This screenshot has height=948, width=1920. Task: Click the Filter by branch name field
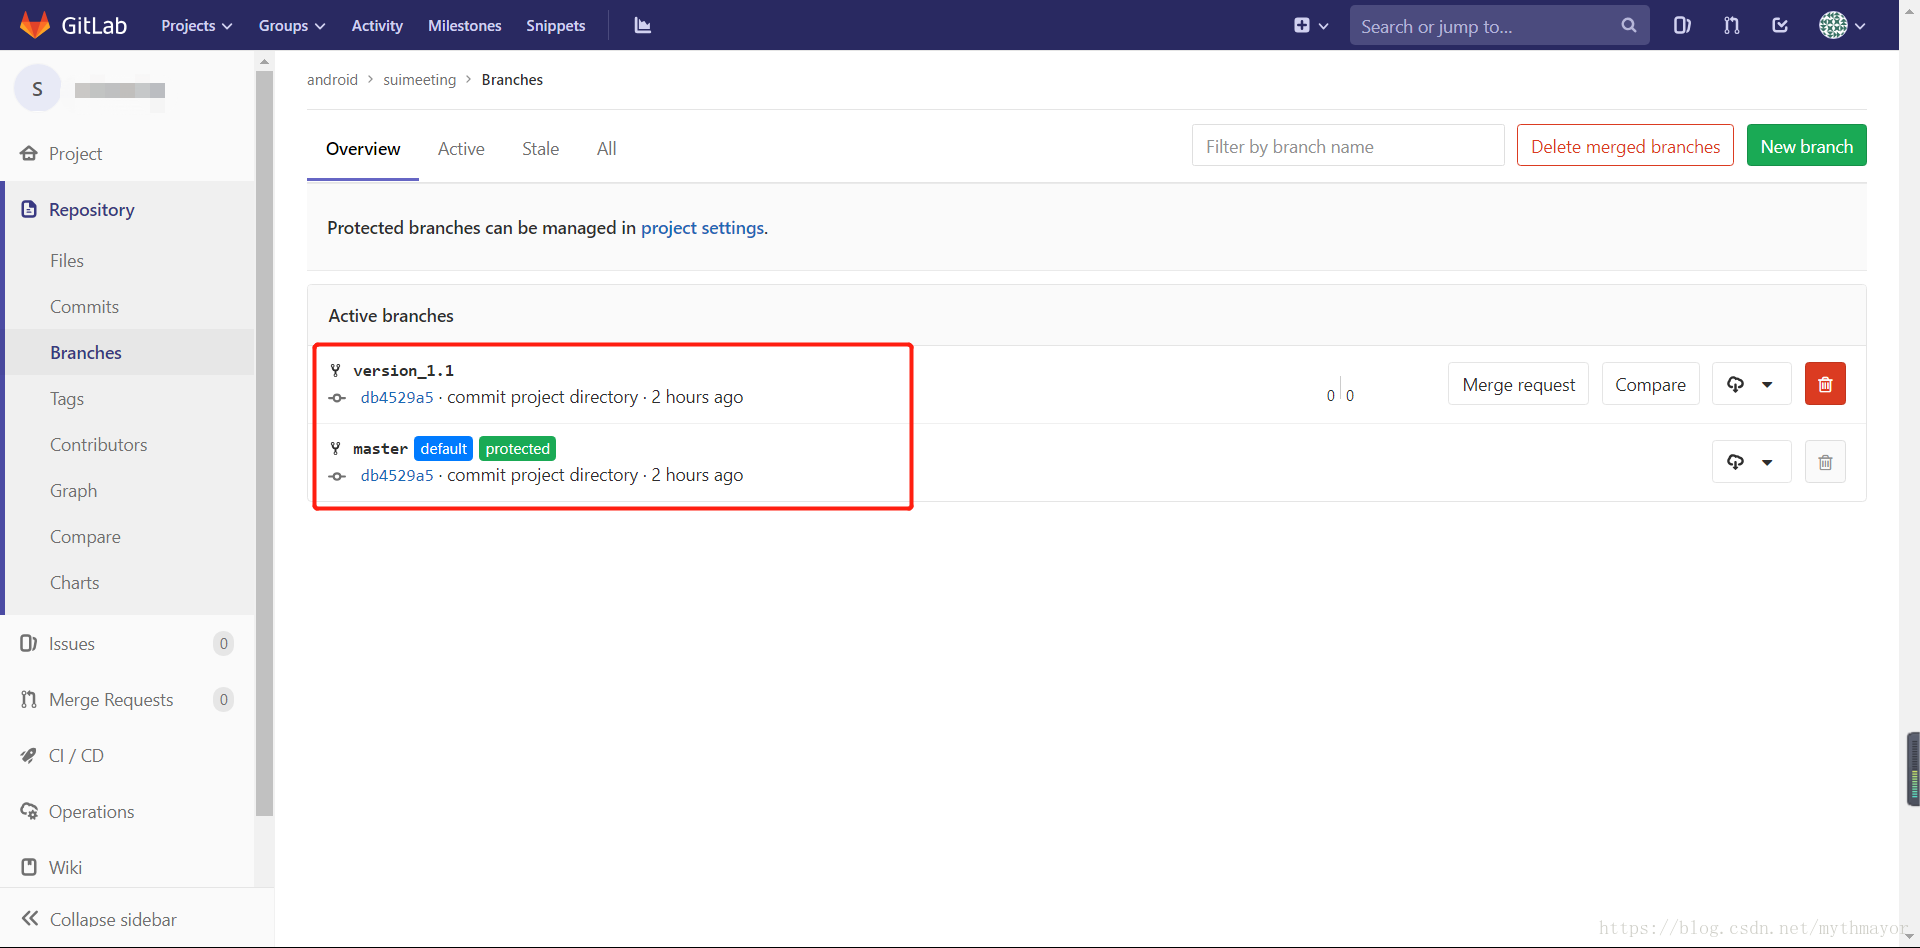tap(1348, 146)
